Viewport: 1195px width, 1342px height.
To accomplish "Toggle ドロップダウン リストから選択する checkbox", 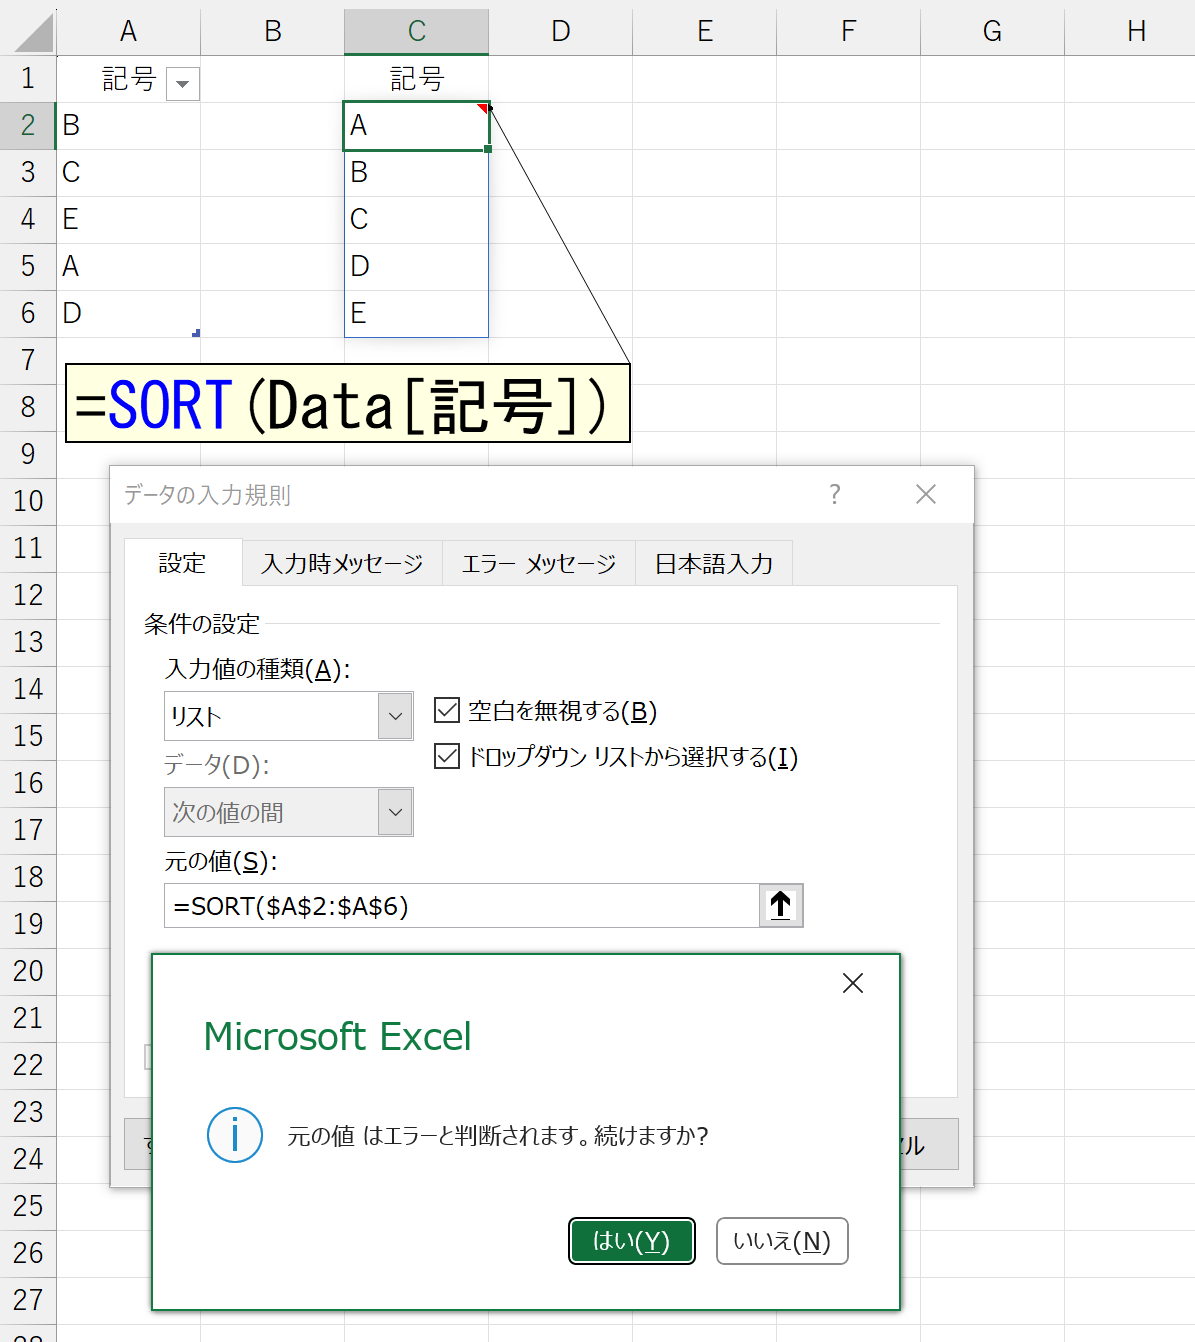I will 447,757.
